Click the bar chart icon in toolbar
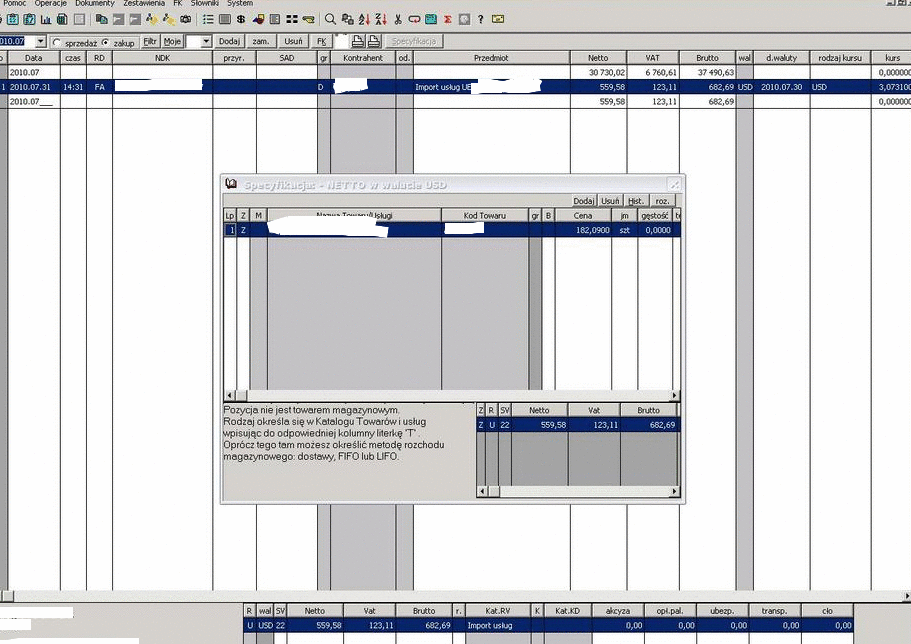911x644 pixels. [x=46, y=19]
